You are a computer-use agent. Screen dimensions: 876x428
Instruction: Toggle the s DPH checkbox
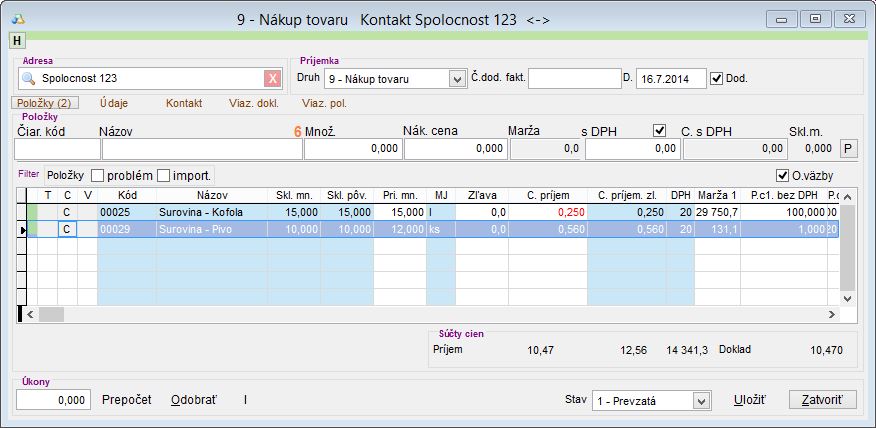pyautogui.click(x=659, y=130)
